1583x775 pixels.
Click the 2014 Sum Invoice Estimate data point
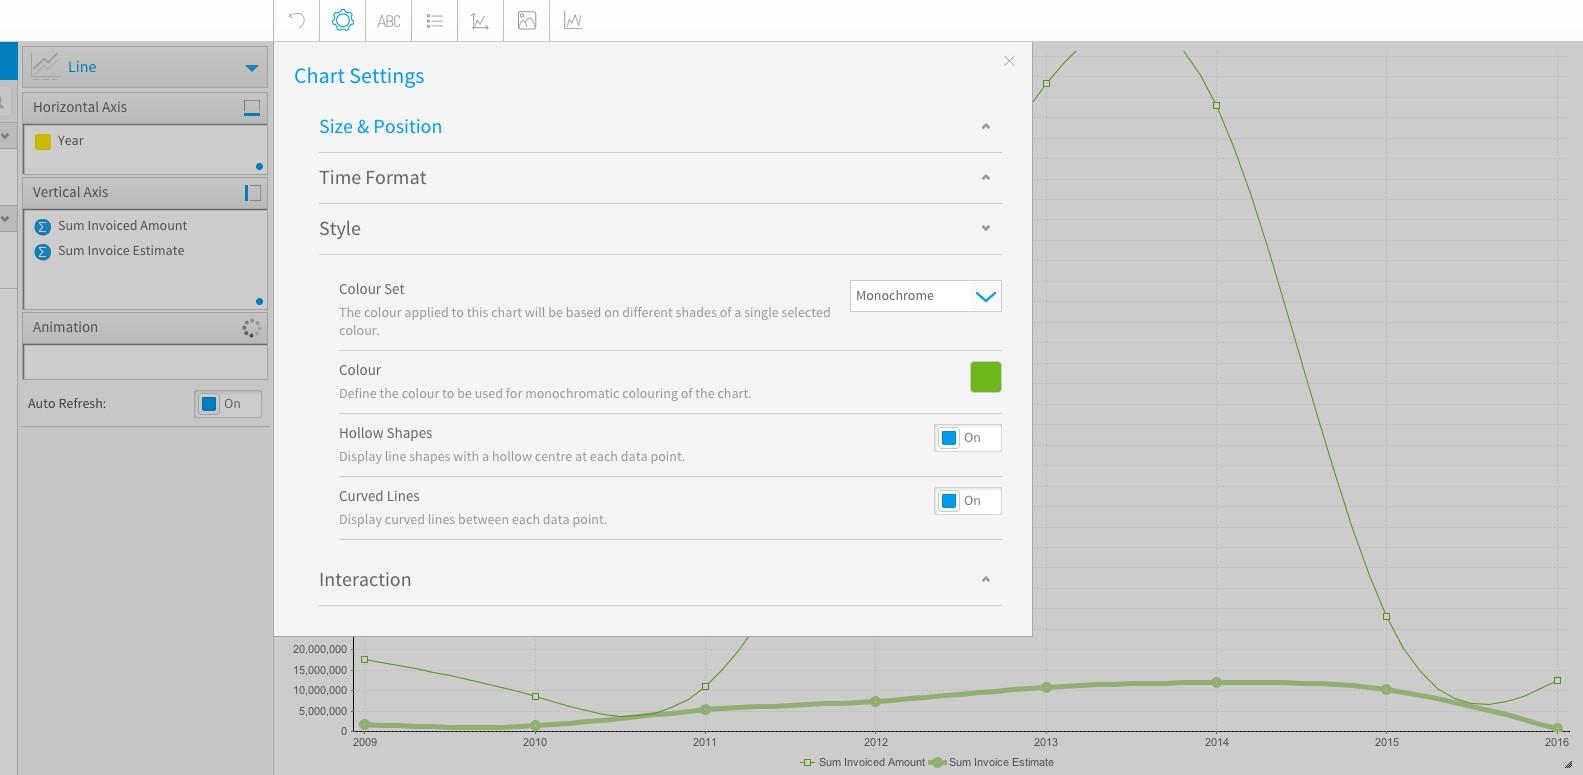click(x=1216, y=683)
